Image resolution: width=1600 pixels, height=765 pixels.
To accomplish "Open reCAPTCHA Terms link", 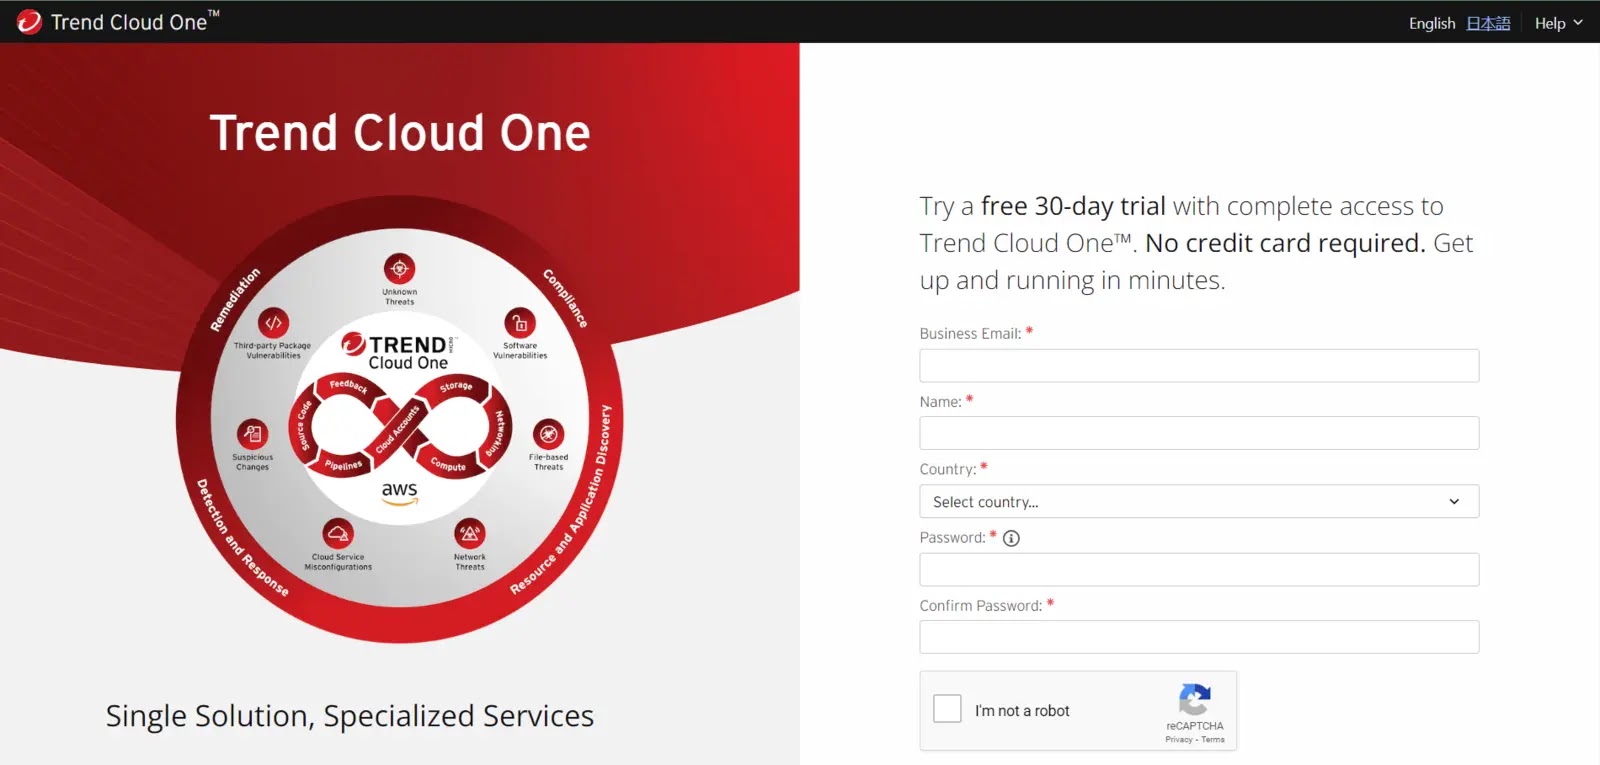I will tap(1213, 740).
